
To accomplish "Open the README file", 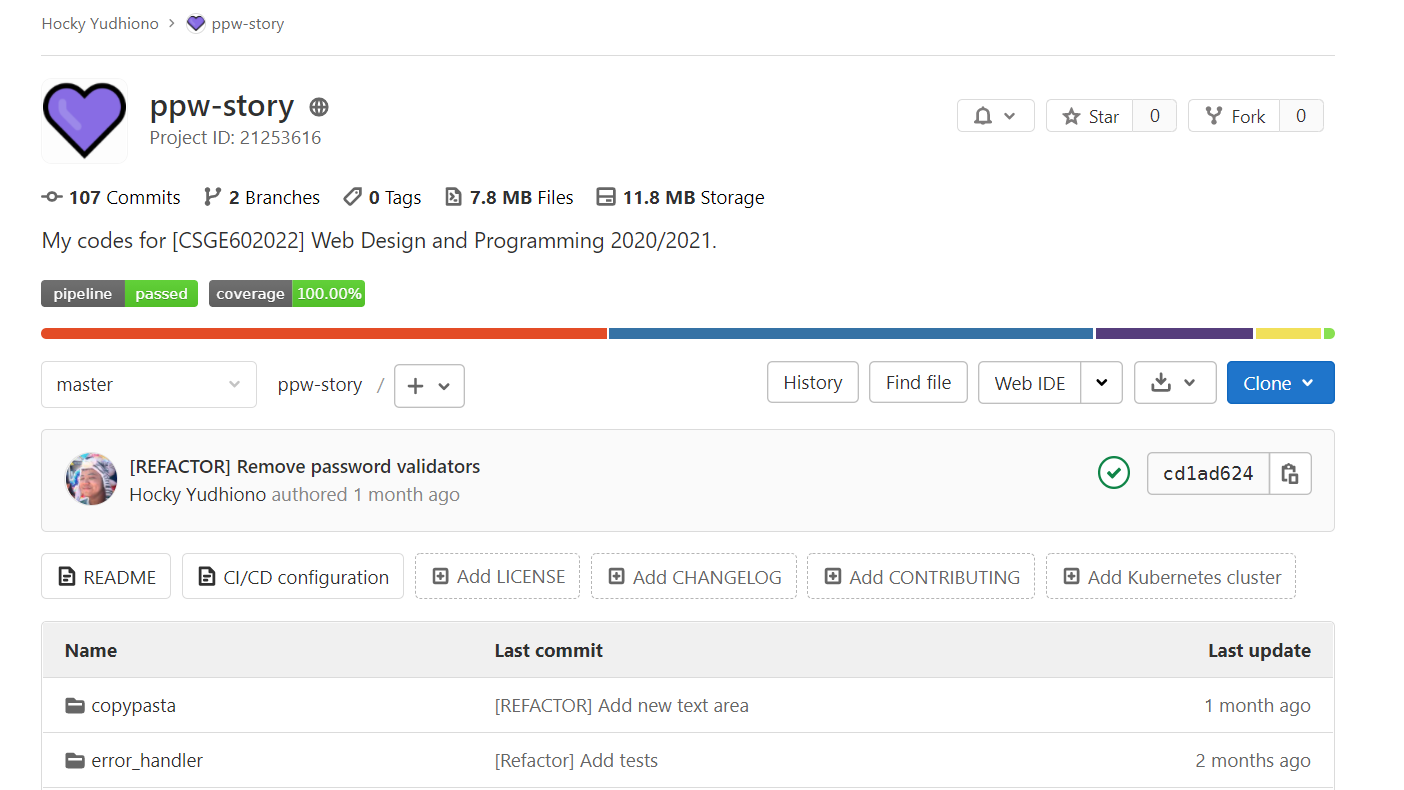I will coord(106,577).
